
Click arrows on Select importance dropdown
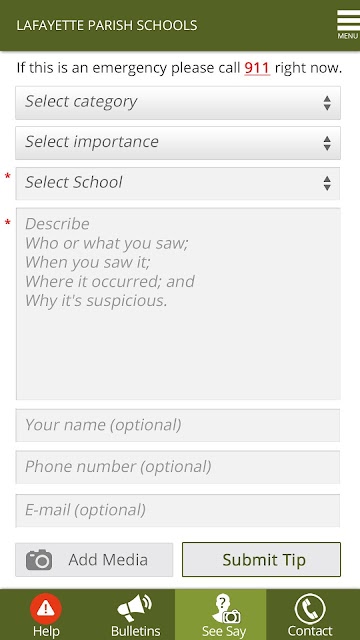[327, 143]
